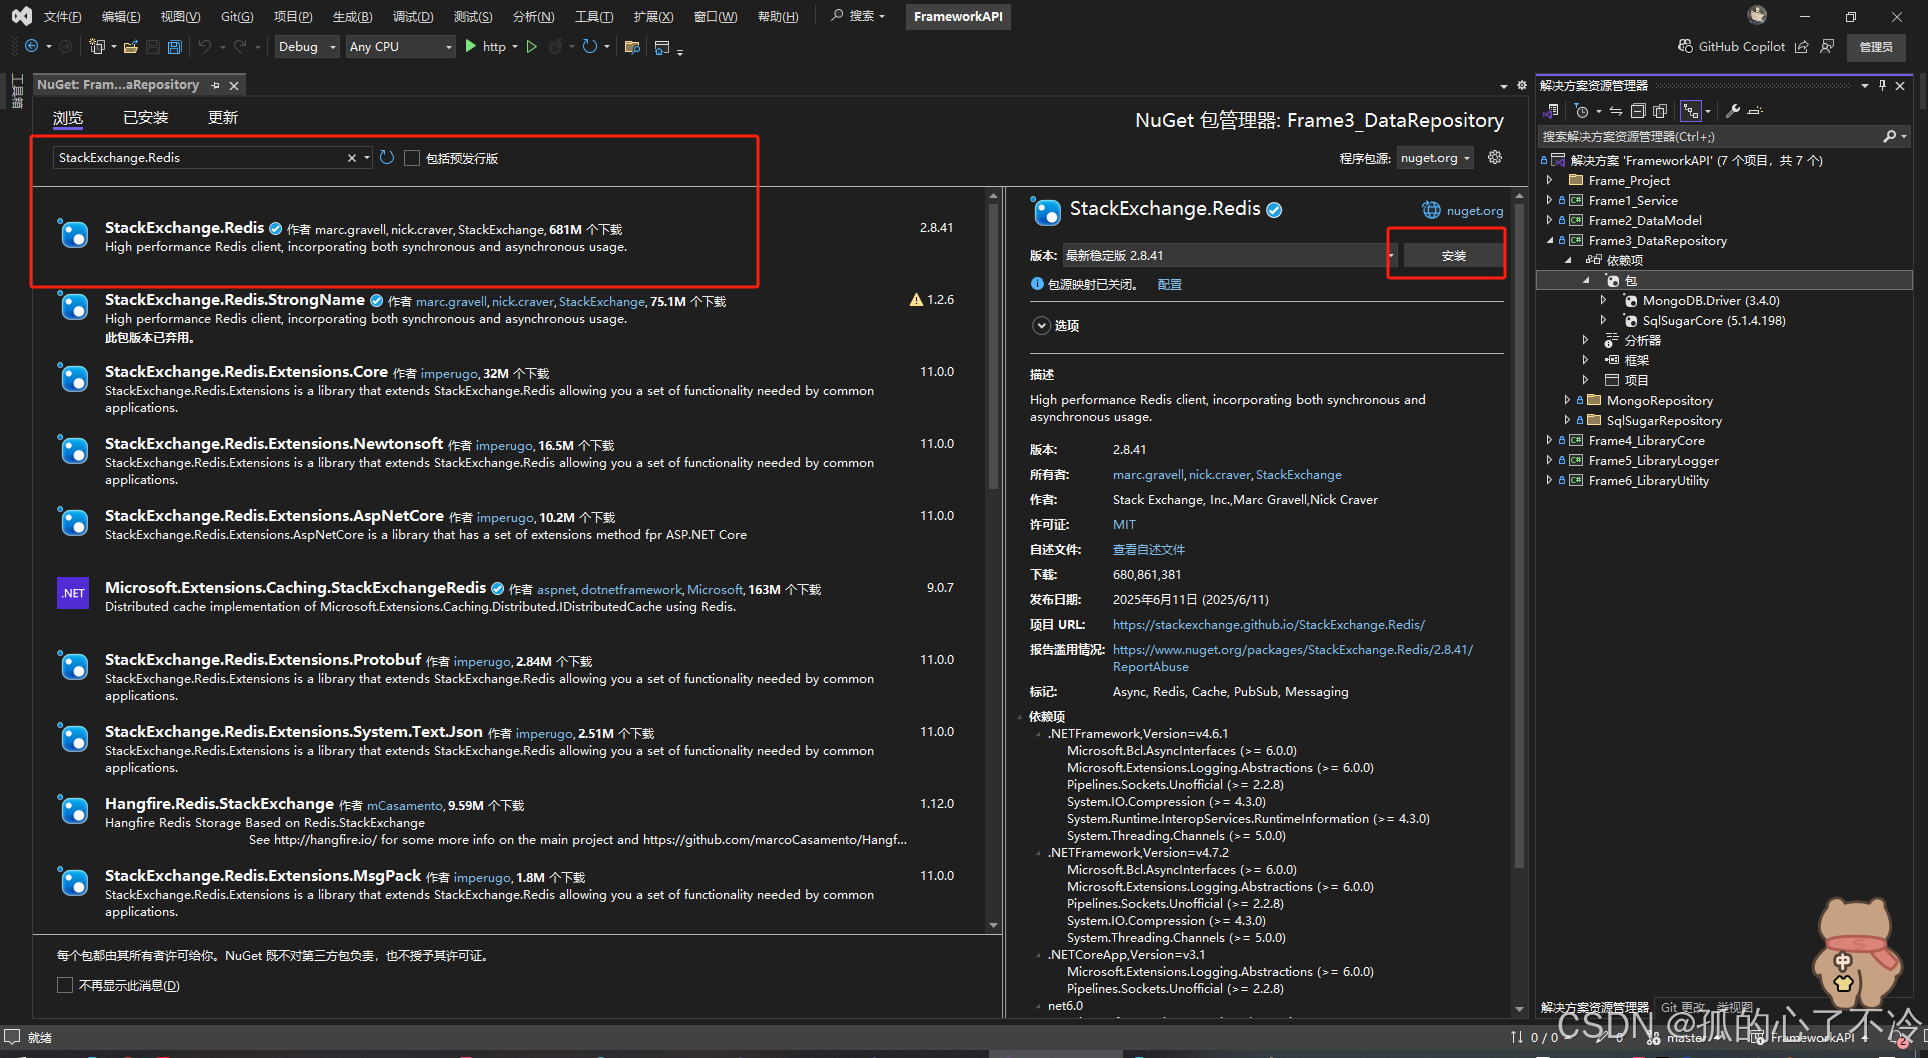Pin the Solution Explorer panel with pushpin
The width and height of the screenshot is (1928, 1058).
click(1882, 86)
